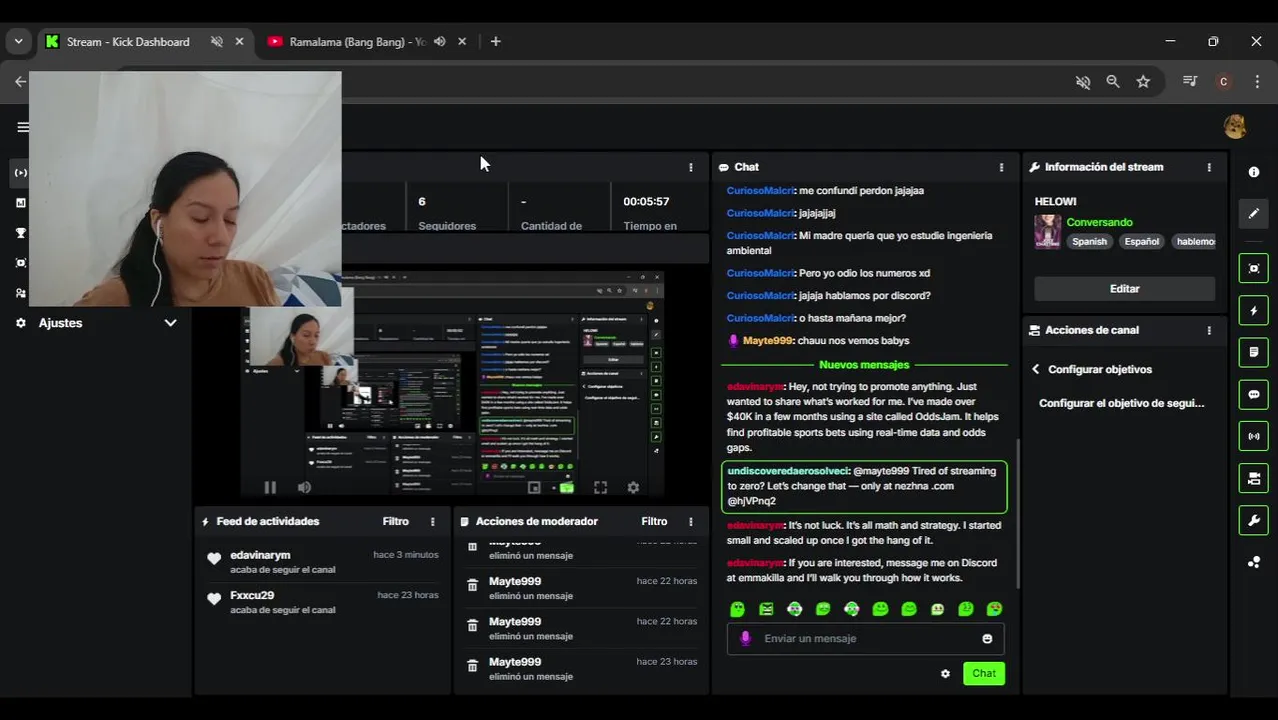Screen dimensions: 1278x720
Task: Click the Enviar un mensaje input field
Action: point(866,638)
